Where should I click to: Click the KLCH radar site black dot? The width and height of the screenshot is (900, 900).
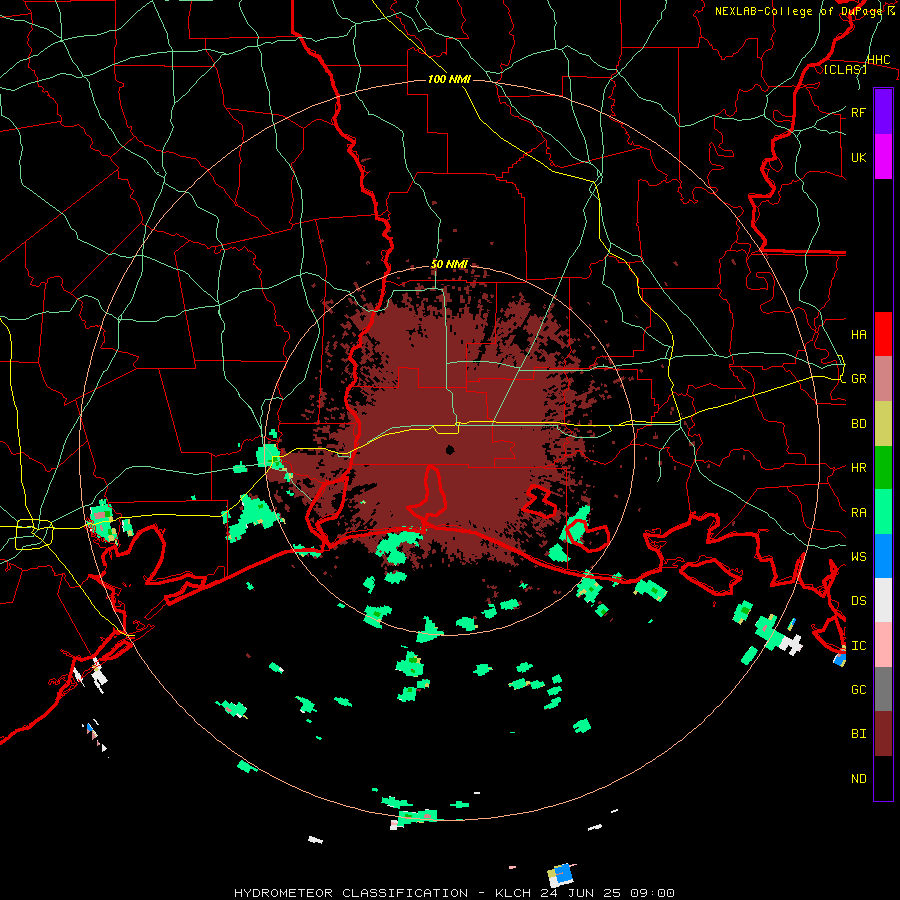[x=450, y=449]
